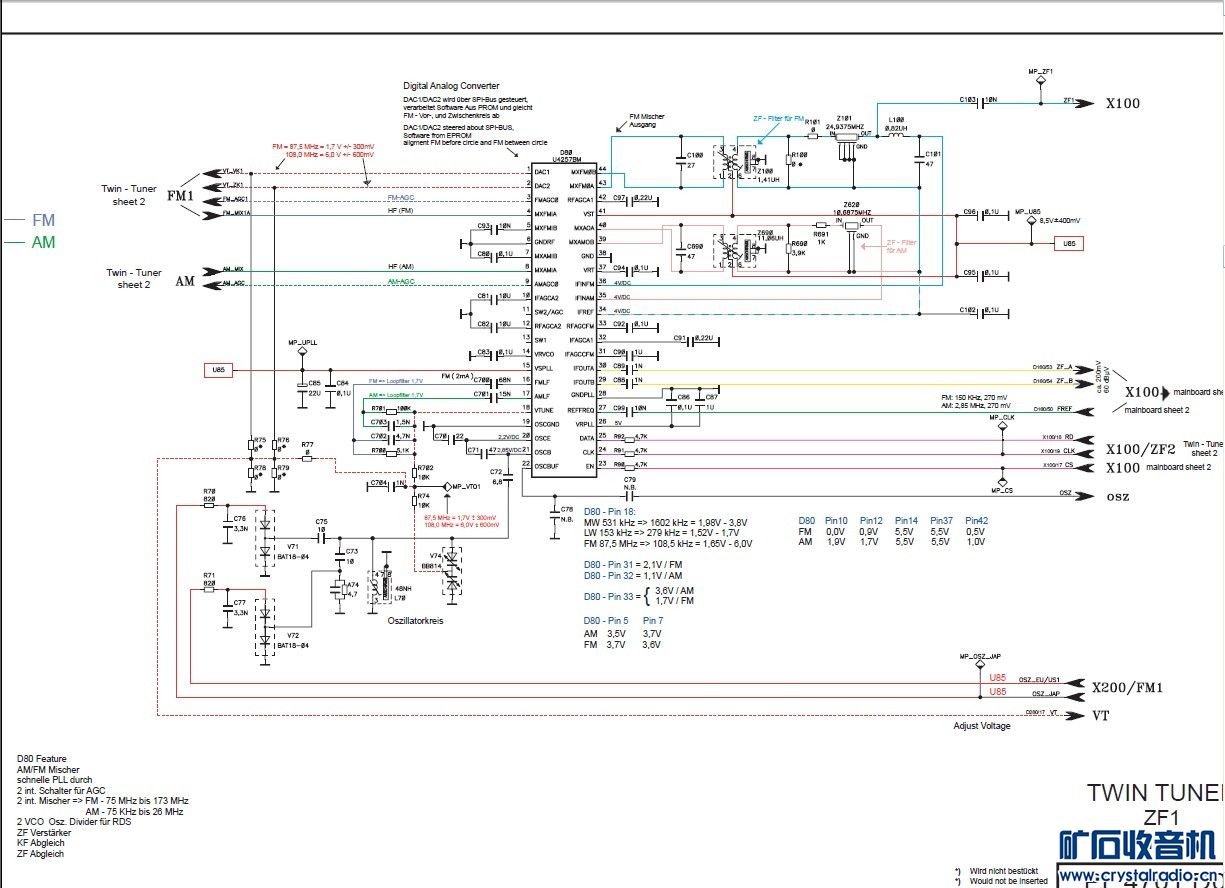The height and width of the screenshot is (888, 1225).
Task: Click the MP_CLK test point diamond
Action: pos(1001,427)
